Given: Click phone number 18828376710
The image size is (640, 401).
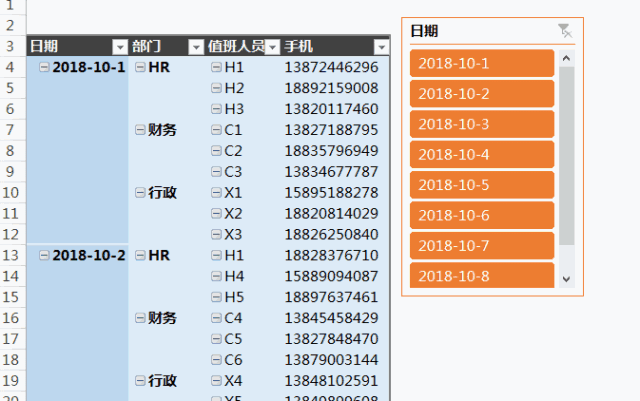Looking at the screenshot, I should coord(331,255).
